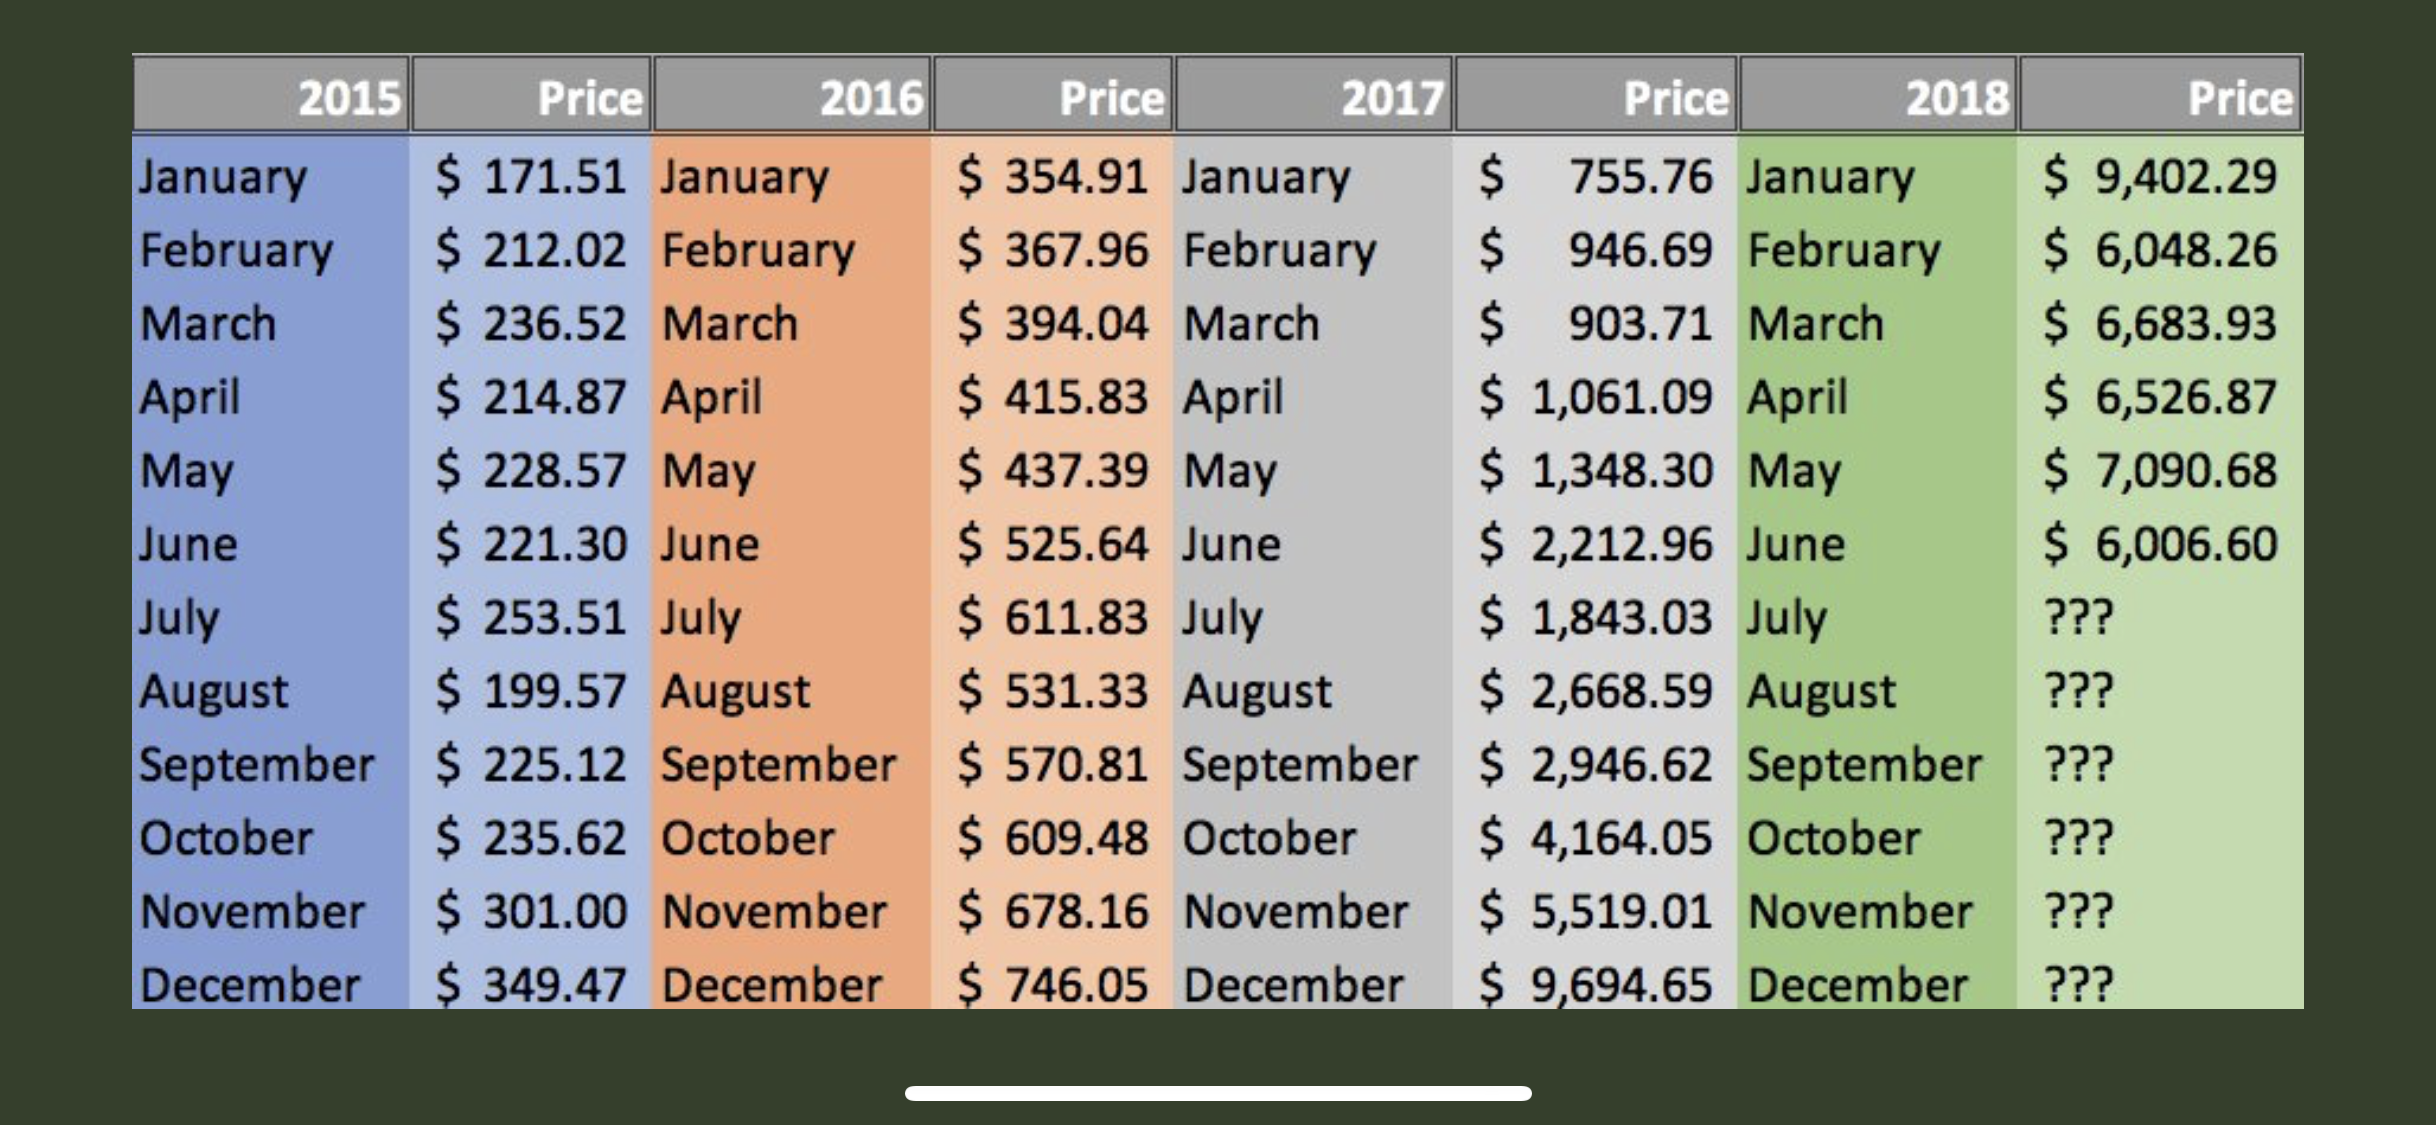This screenshot has height=1125, width=2436.
Task: Click the August cell under 2018
Action: [1877, 691]
